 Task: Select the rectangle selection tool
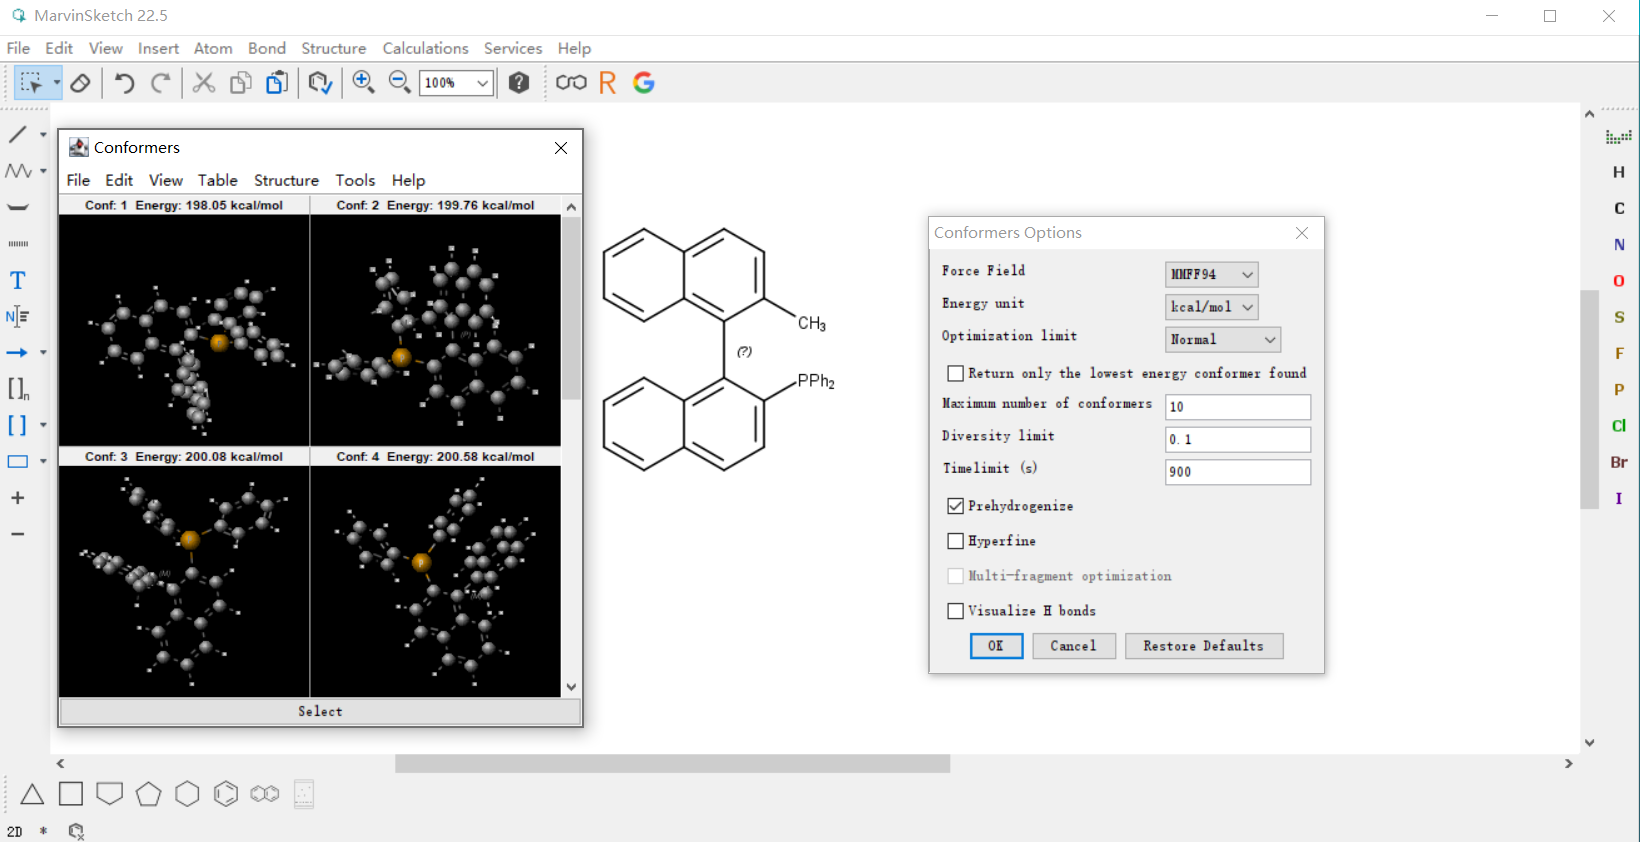pyautogui.click(x=31, y=83)
